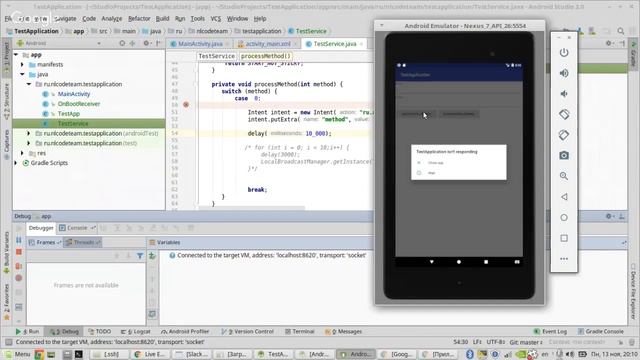
Task: Rotate emulator left icon
Action: 564,114
